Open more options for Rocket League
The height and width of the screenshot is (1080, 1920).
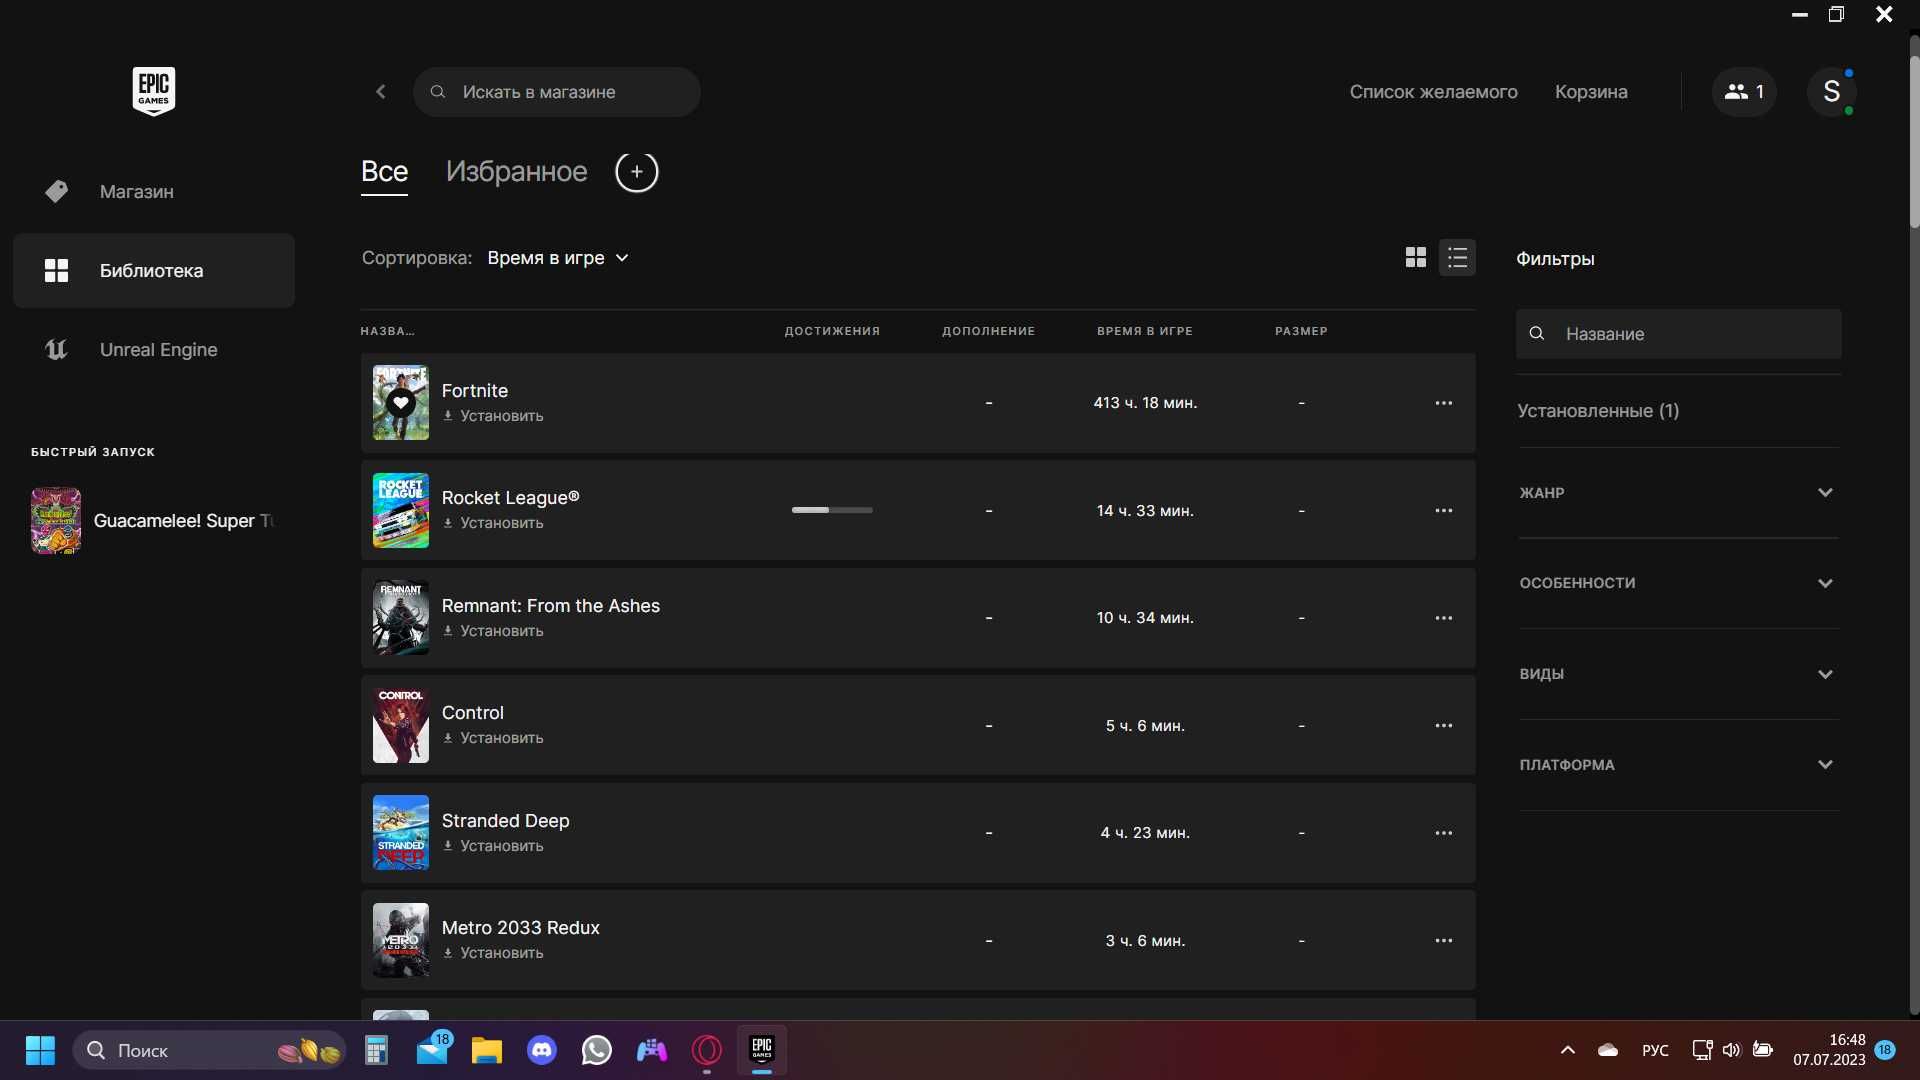tap(1444, 511)
